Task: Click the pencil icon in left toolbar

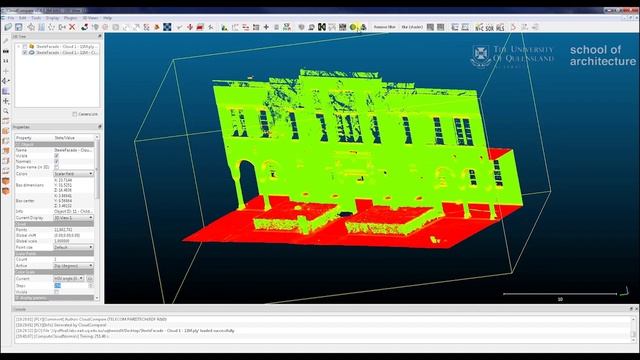Action: tap(6, 41)
